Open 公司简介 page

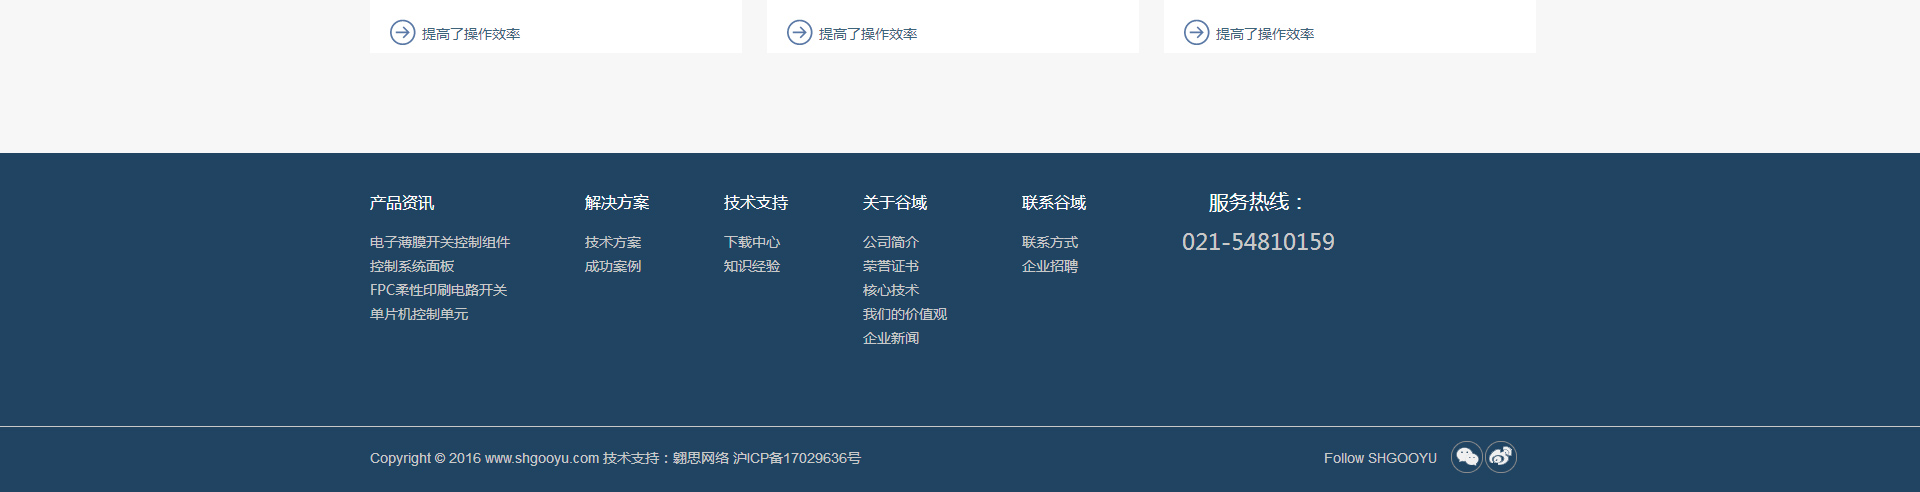click(890, 242)
